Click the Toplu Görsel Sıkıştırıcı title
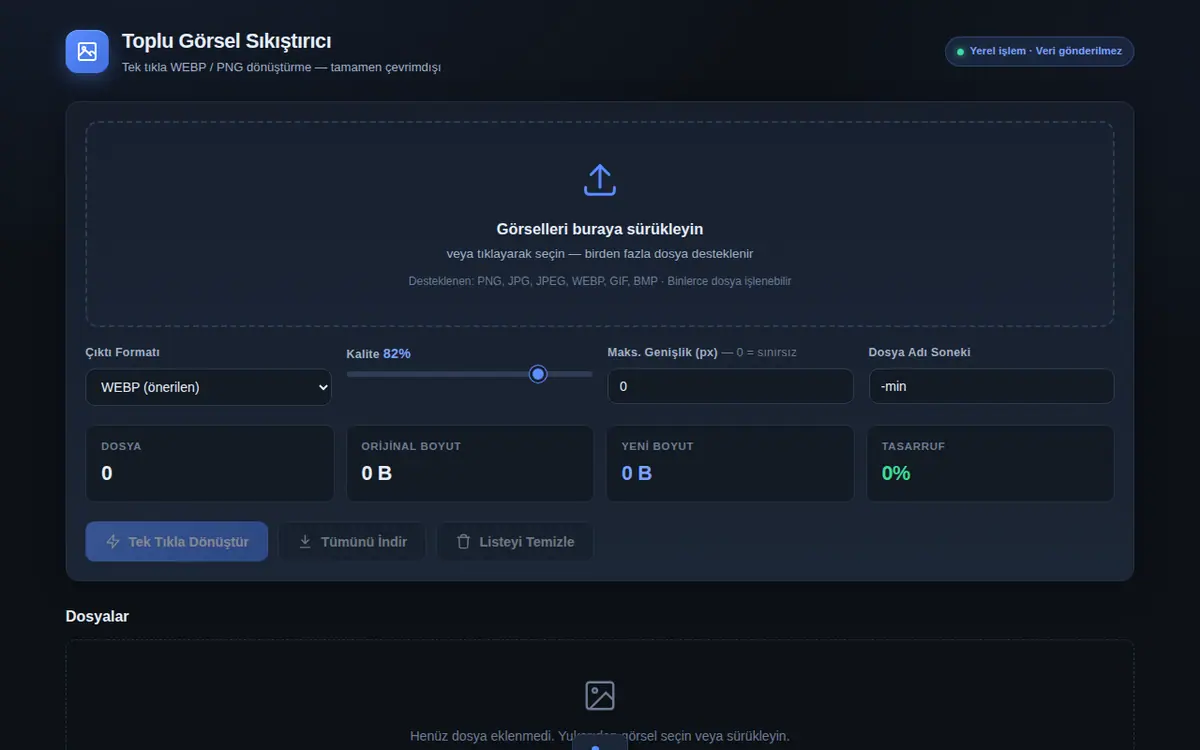 point(227,41)
